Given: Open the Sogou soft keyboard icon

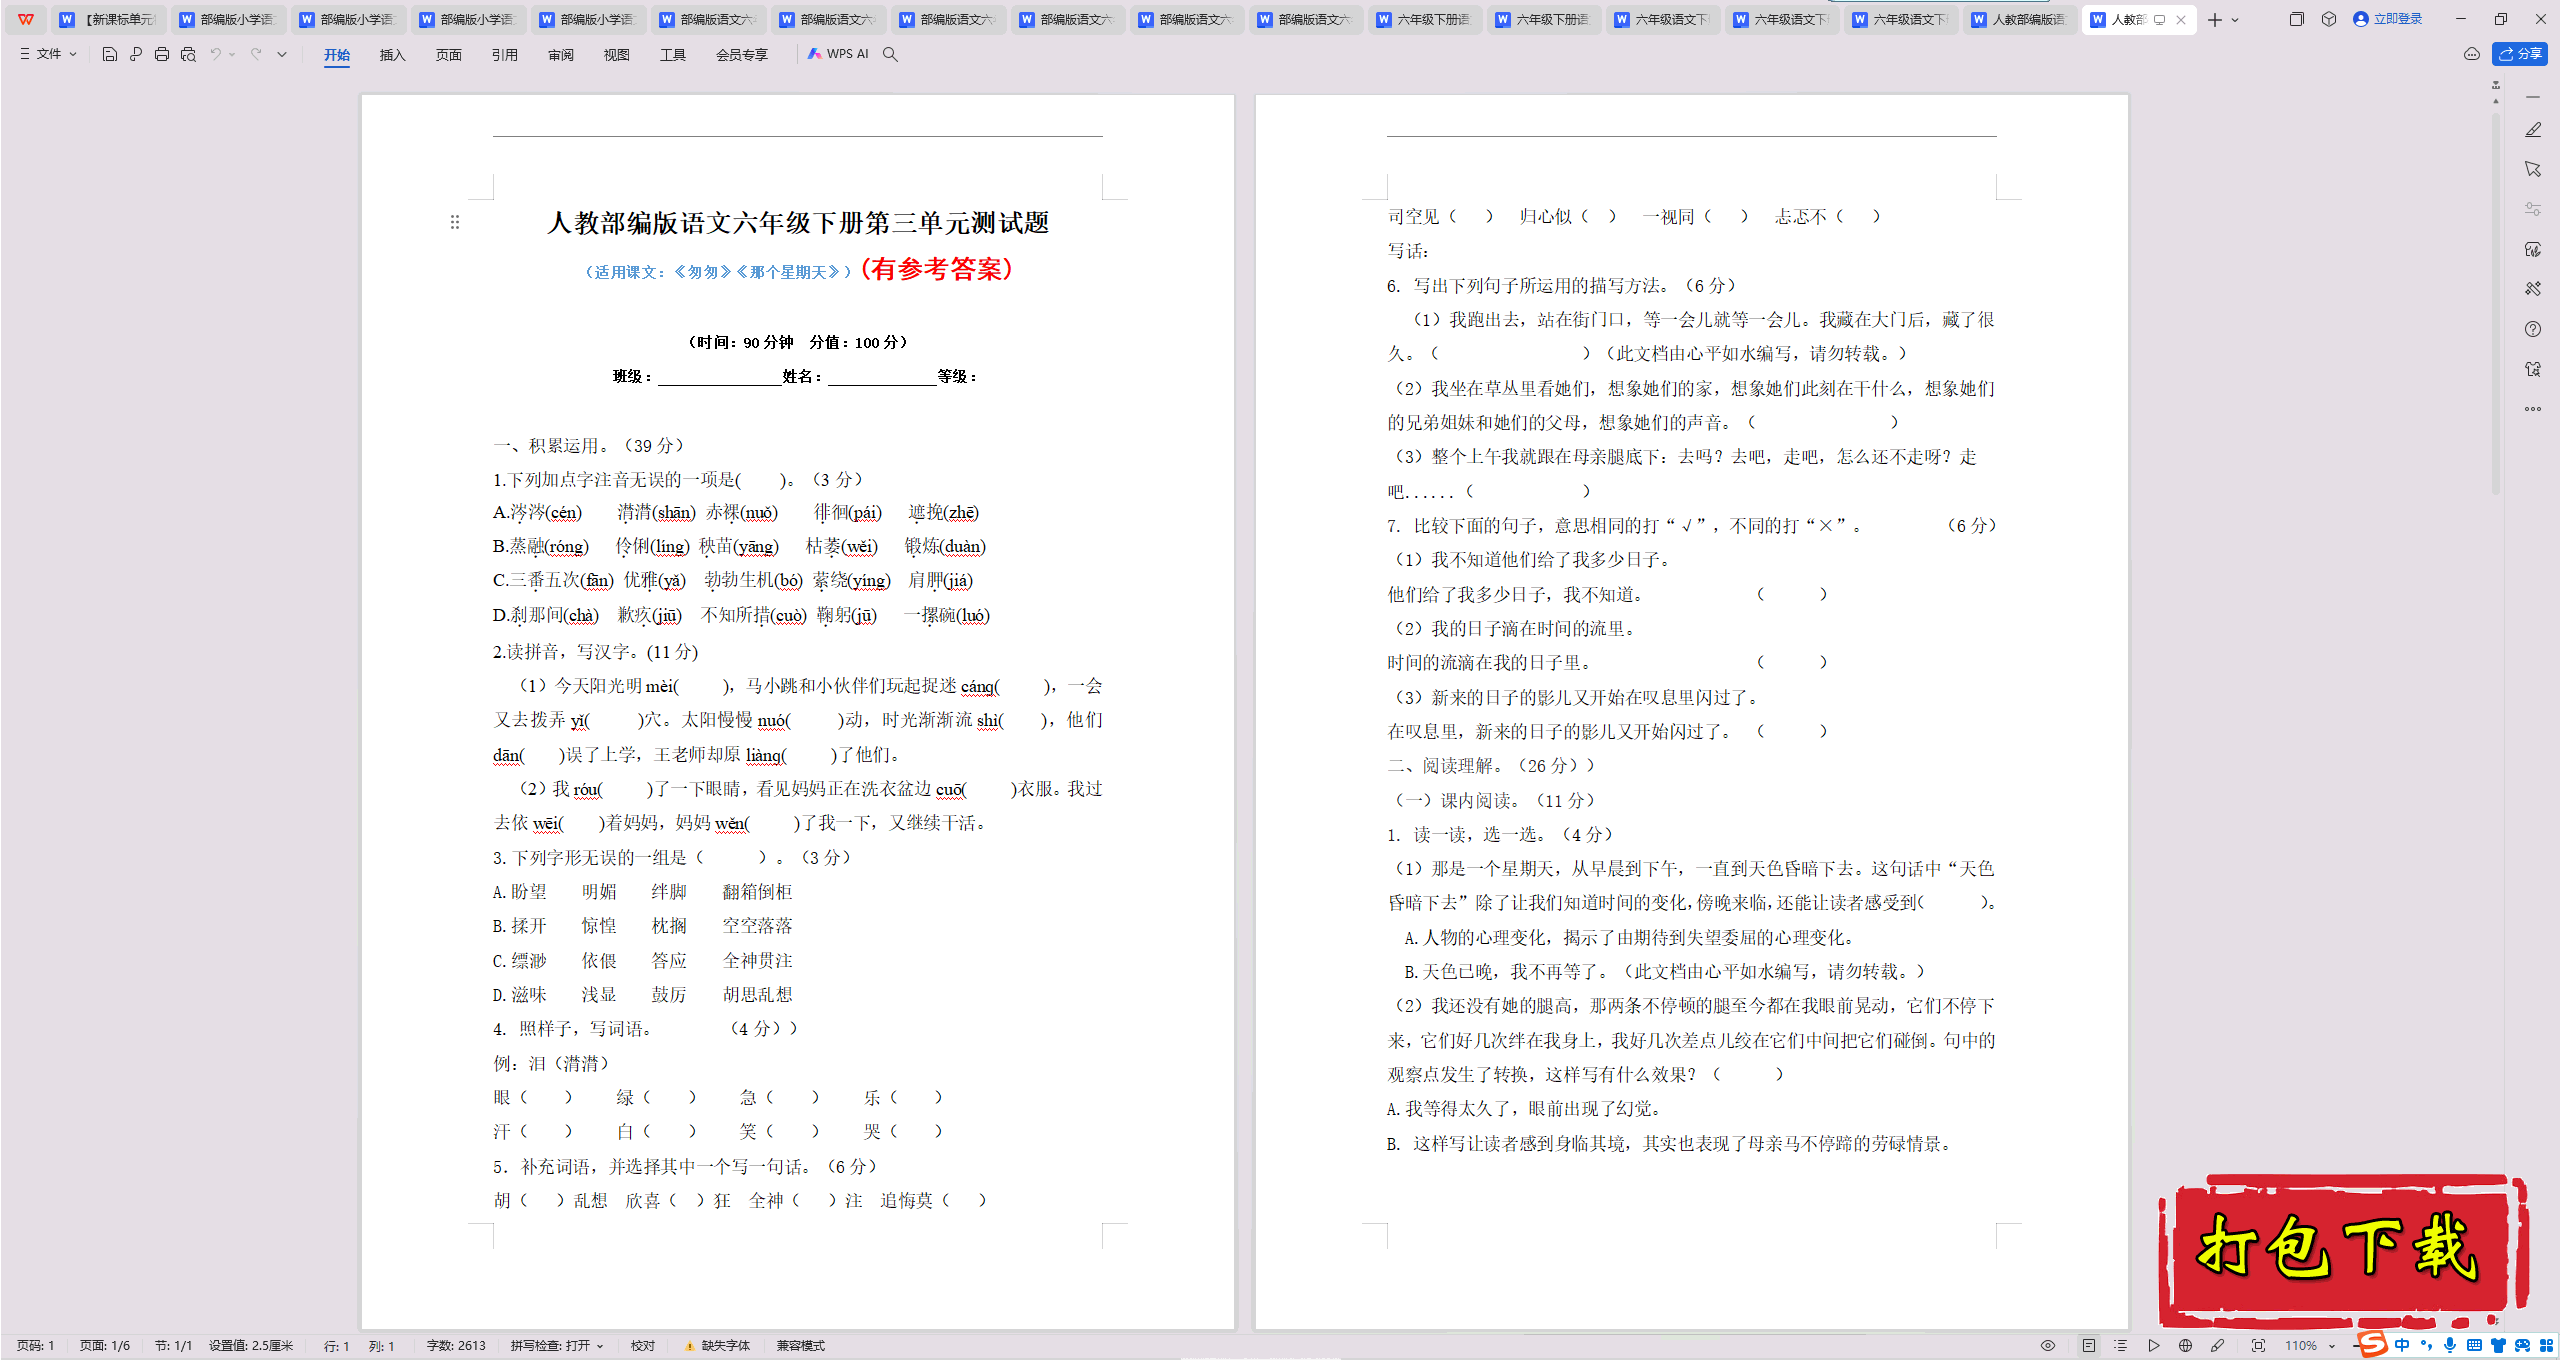Looking at the screenshot, I should click(2474, 1346).
